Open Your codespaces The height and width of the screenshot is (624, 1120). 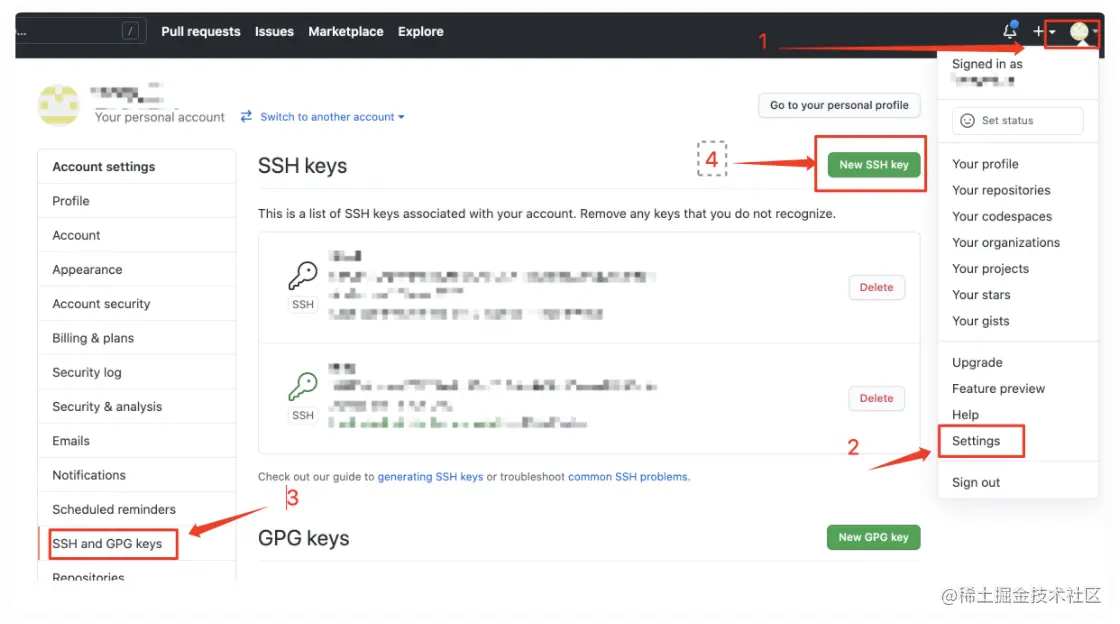point(1001,216)
